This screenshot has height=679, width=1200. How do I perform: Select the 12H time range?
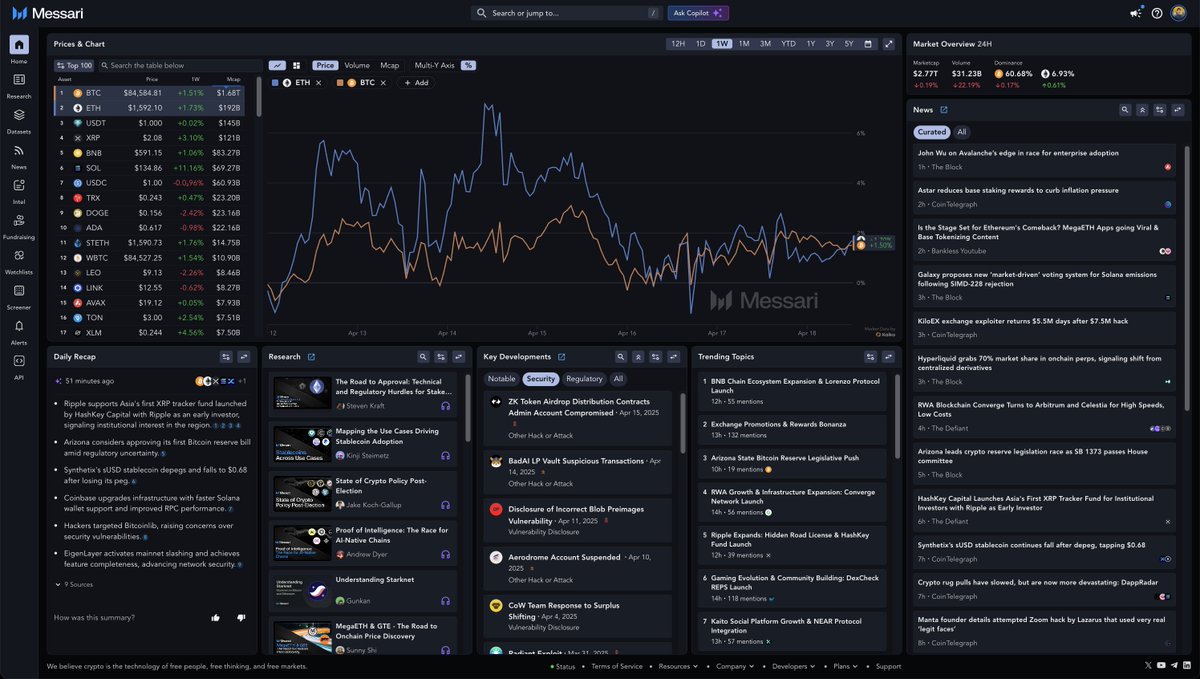tap(678, 44)
